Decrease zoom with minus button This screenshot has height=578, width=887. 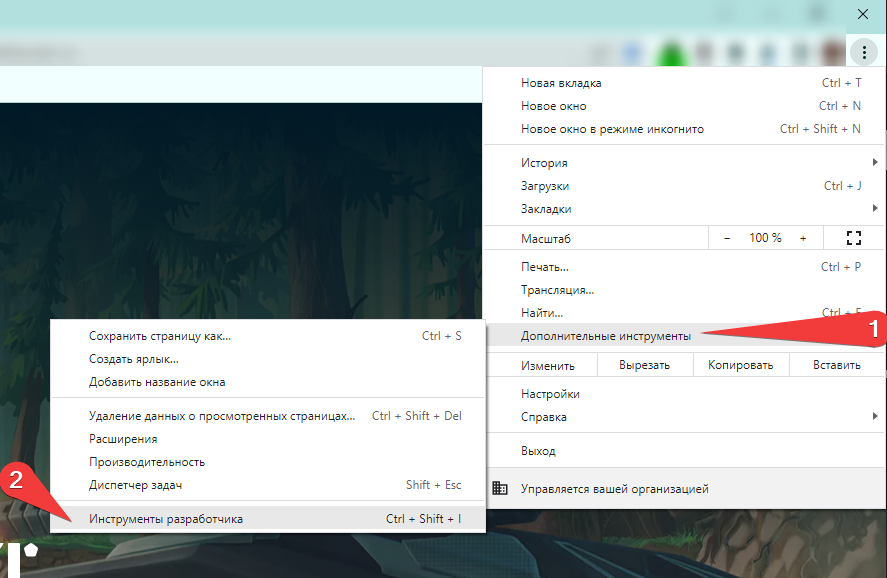click(727, 239)
